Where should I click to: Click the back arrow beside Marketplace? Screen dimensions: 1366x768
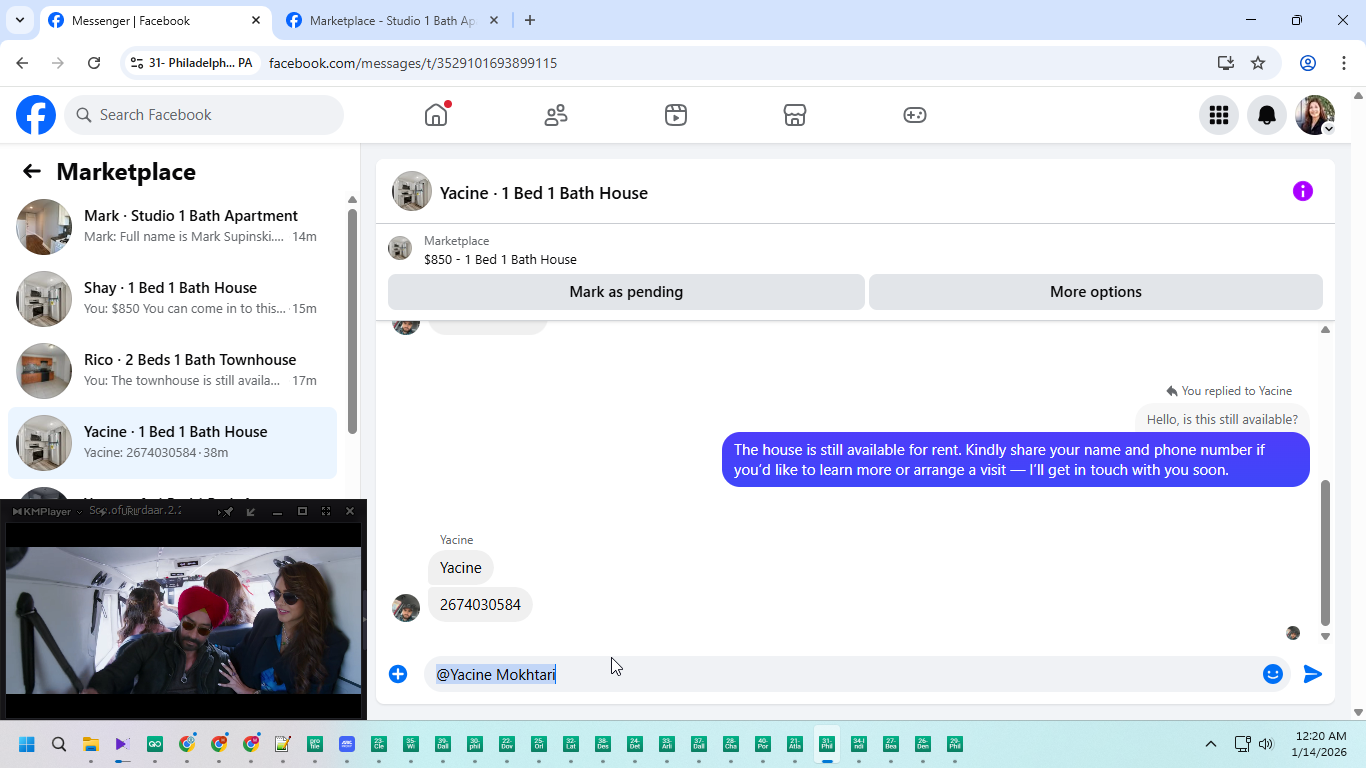(x=32, y=171)
